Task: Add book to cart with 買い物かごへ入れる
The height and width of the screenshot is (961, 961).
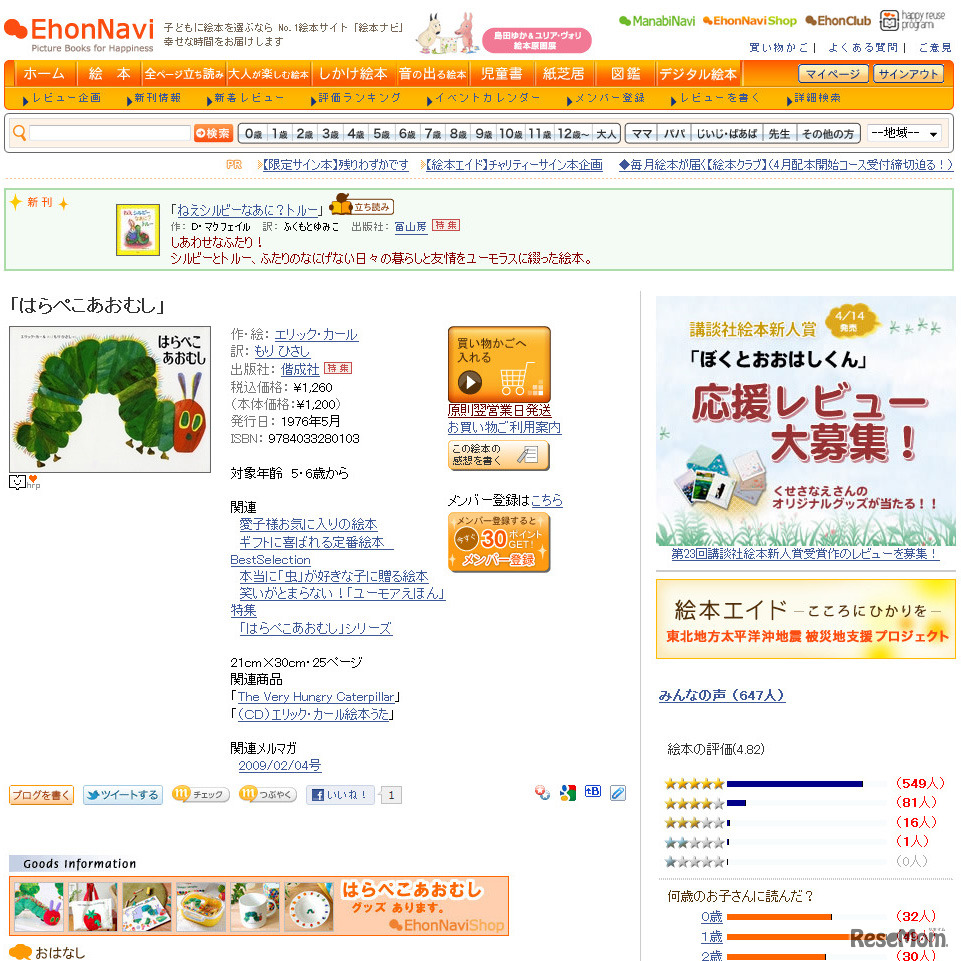Action: point(499,364)
